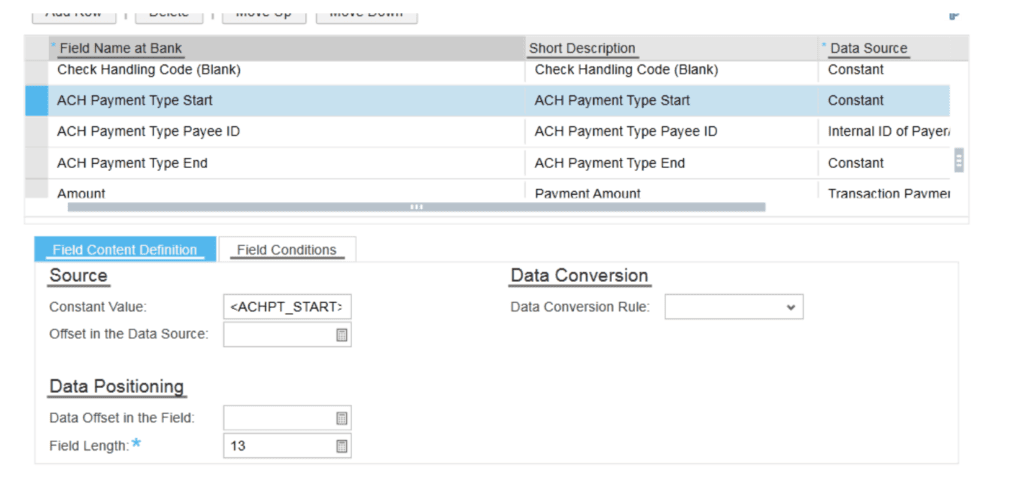Open calculator icon in Field Length input
Screen dimensions: 1024x496
coord(342,446)
